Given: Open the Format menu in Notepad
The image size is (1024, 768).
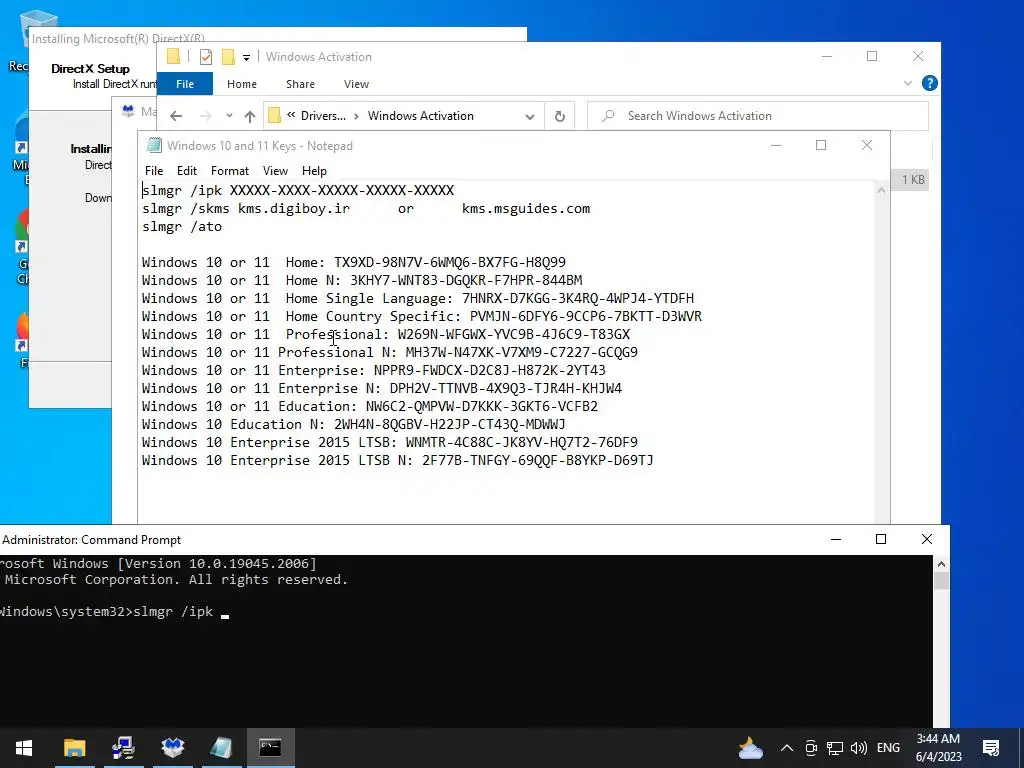Looking at the screenshot, I should tap(230, 170).
